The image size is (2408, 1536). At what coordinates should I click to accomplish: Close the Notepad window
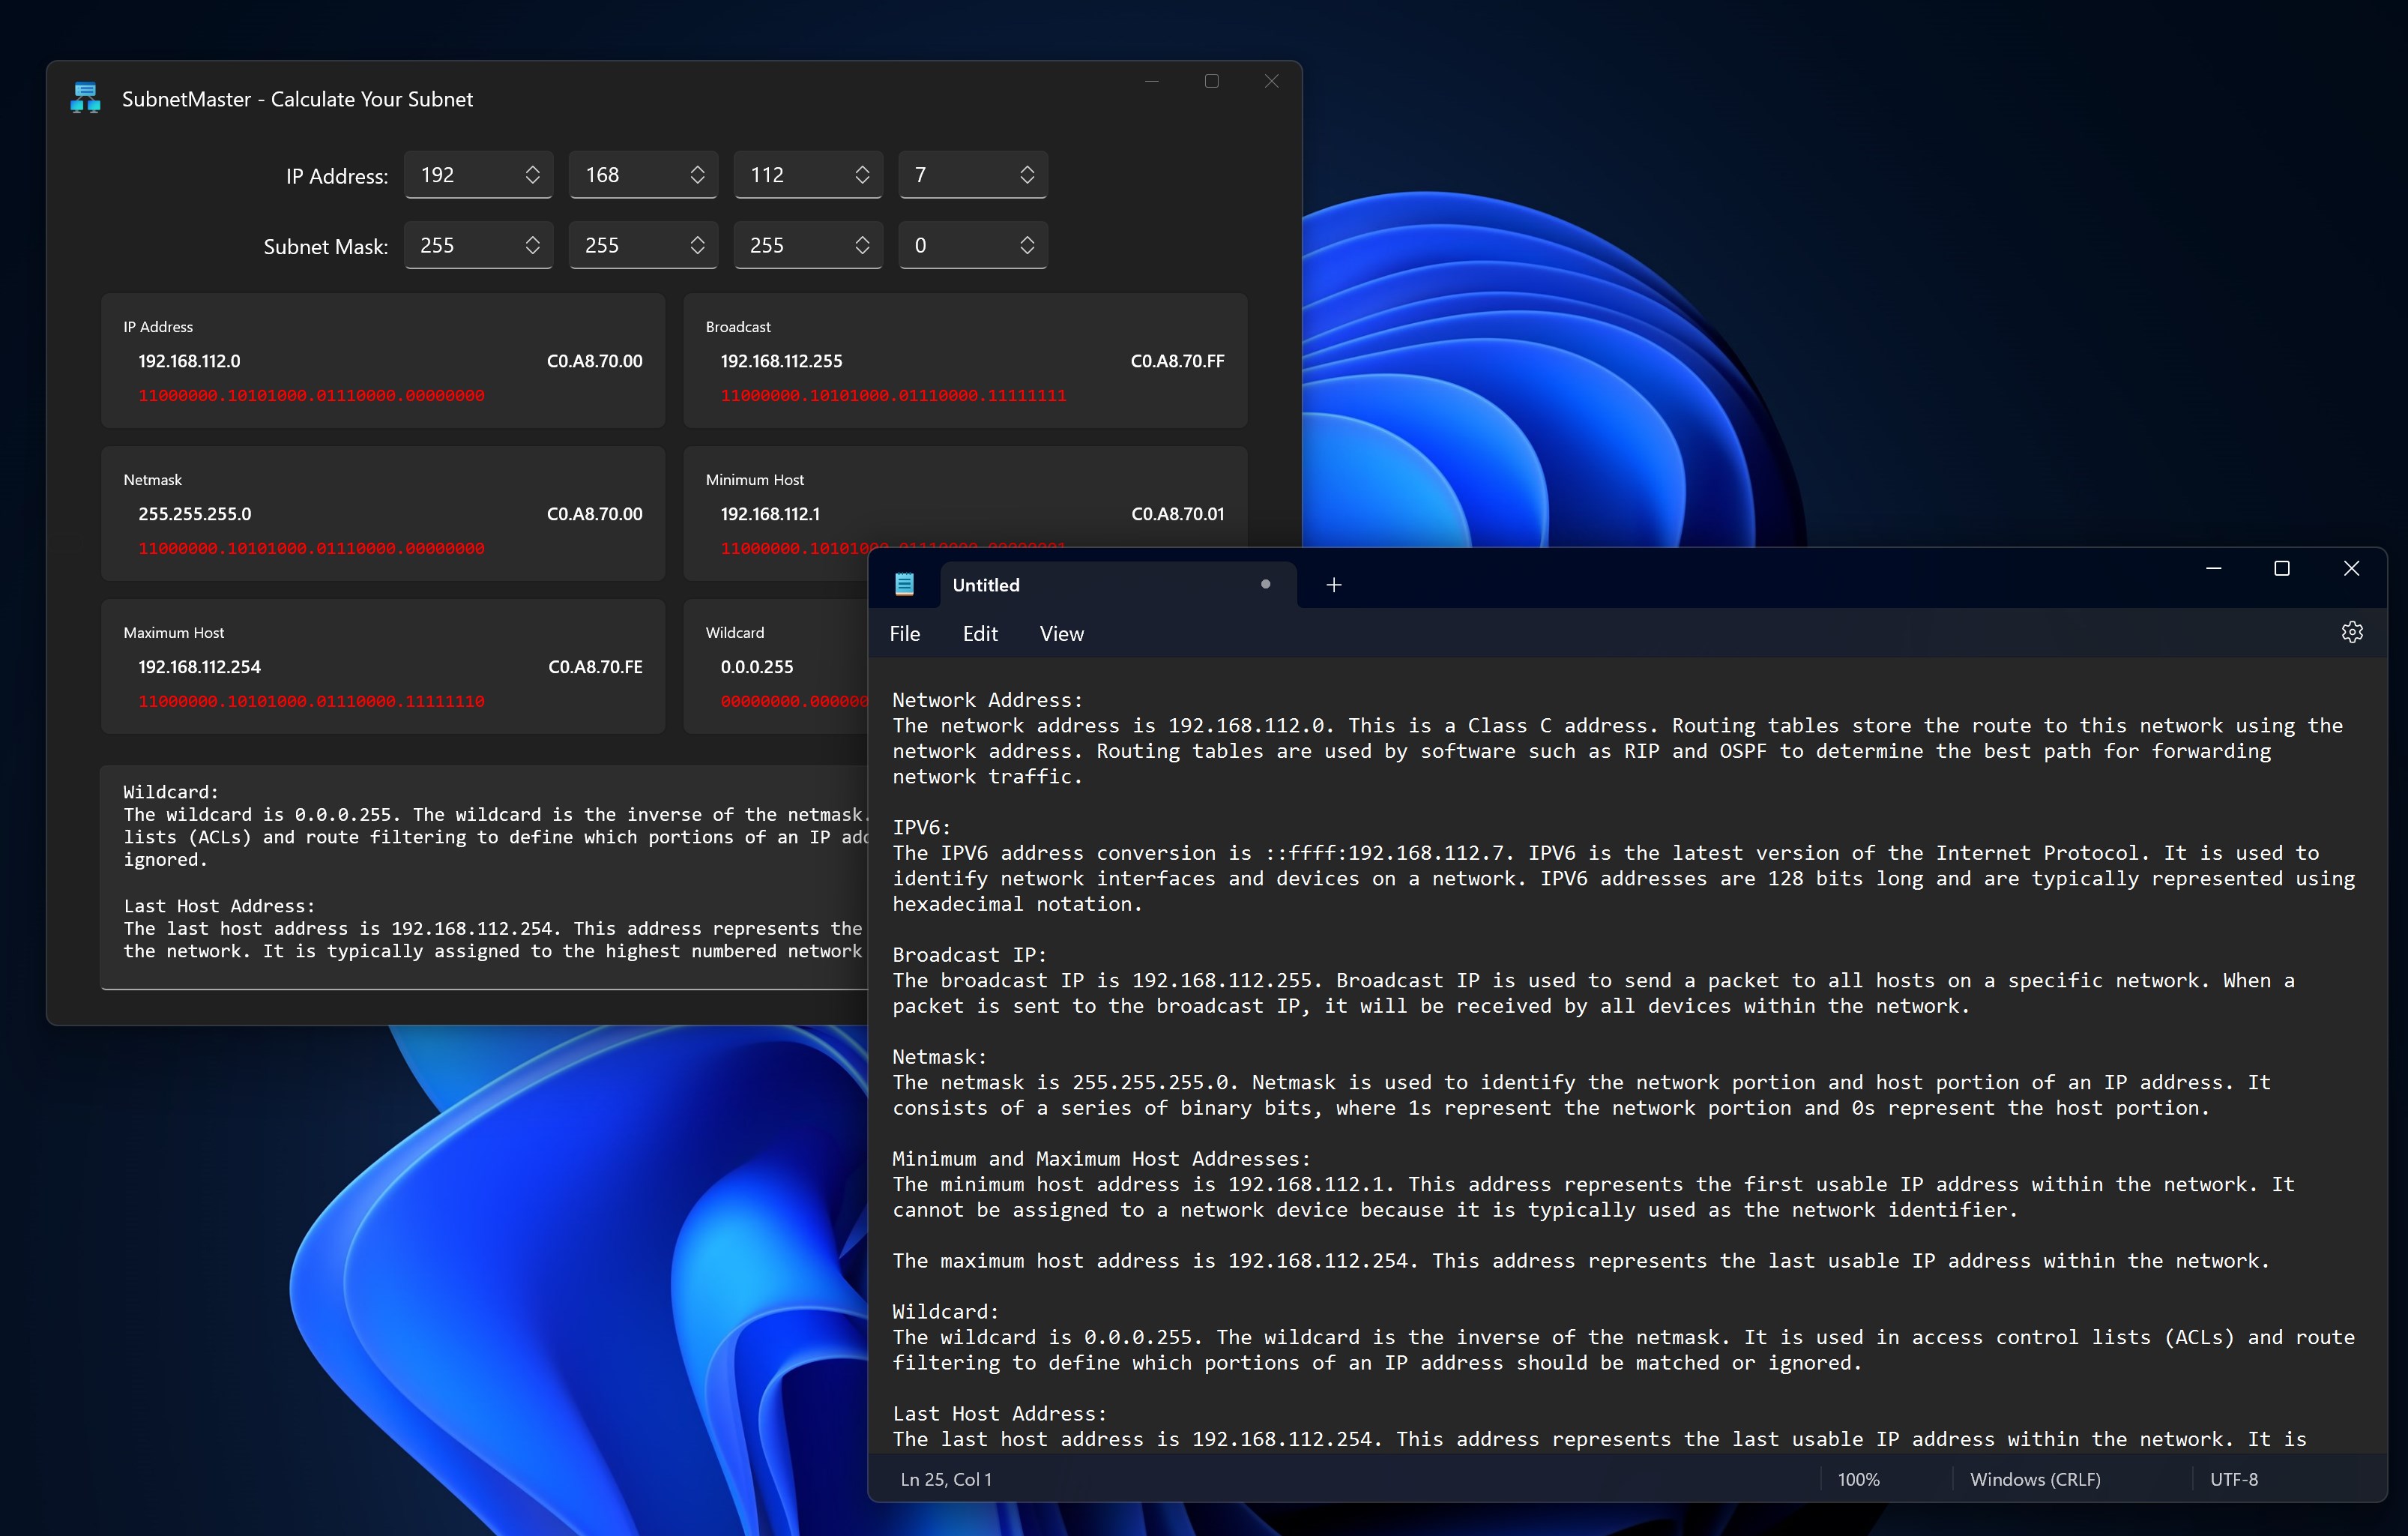coord(2351,568)
